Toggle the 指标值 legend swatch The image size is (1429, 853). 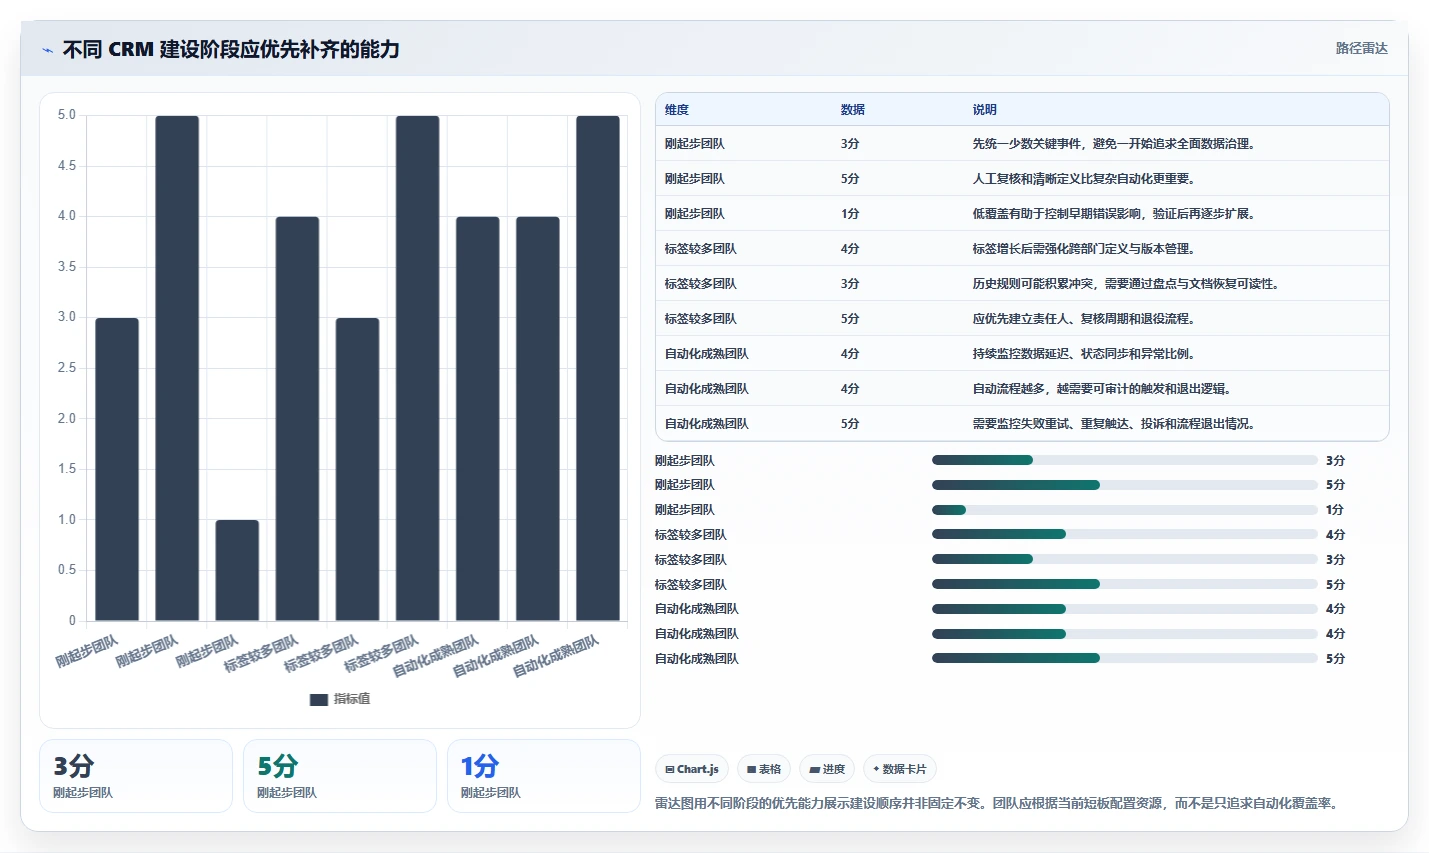[x=319, y=699]
